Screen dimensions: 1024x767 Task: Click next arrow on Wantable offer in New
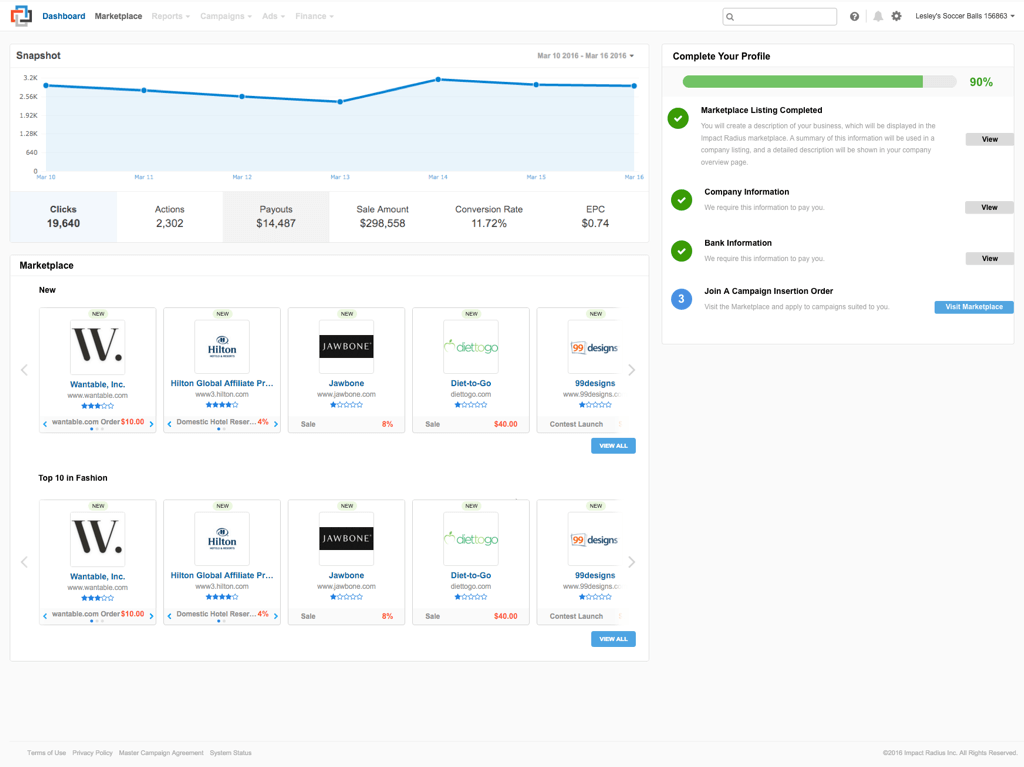[x=152, y=424]
